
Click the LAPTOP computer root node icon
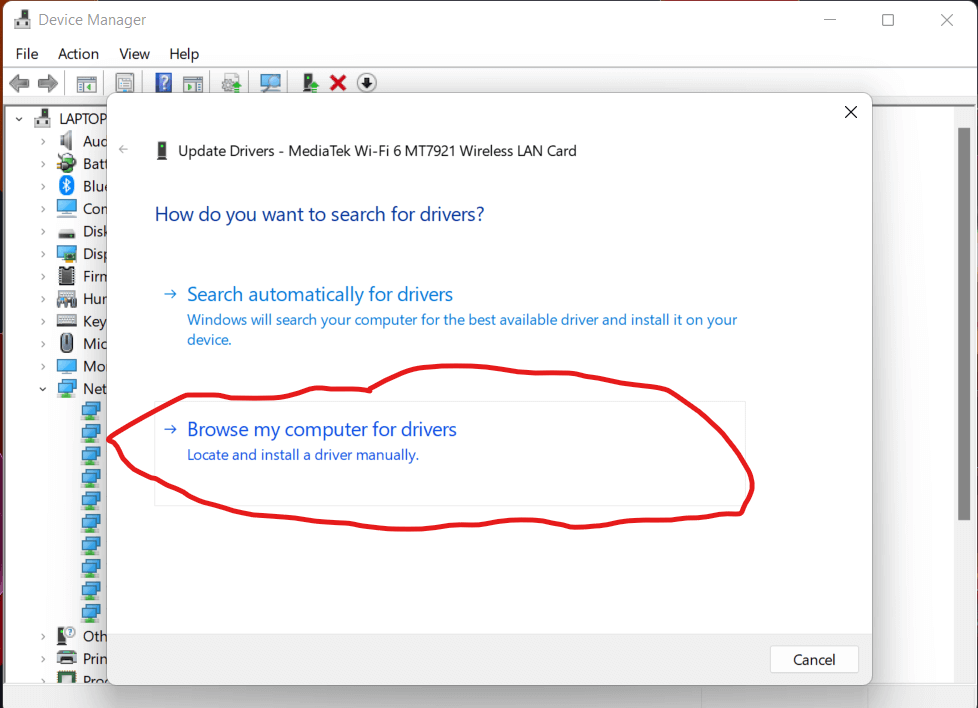tap(43, 118)
